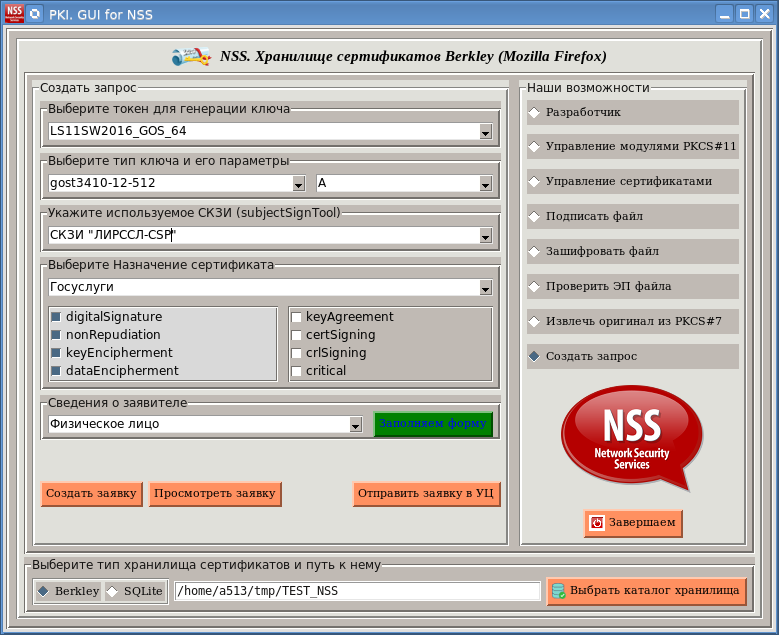Uncheck the digitalSignature checkbox
This screenshot has width=779, height=635.
pyautogui.click(x=56, y=317)
